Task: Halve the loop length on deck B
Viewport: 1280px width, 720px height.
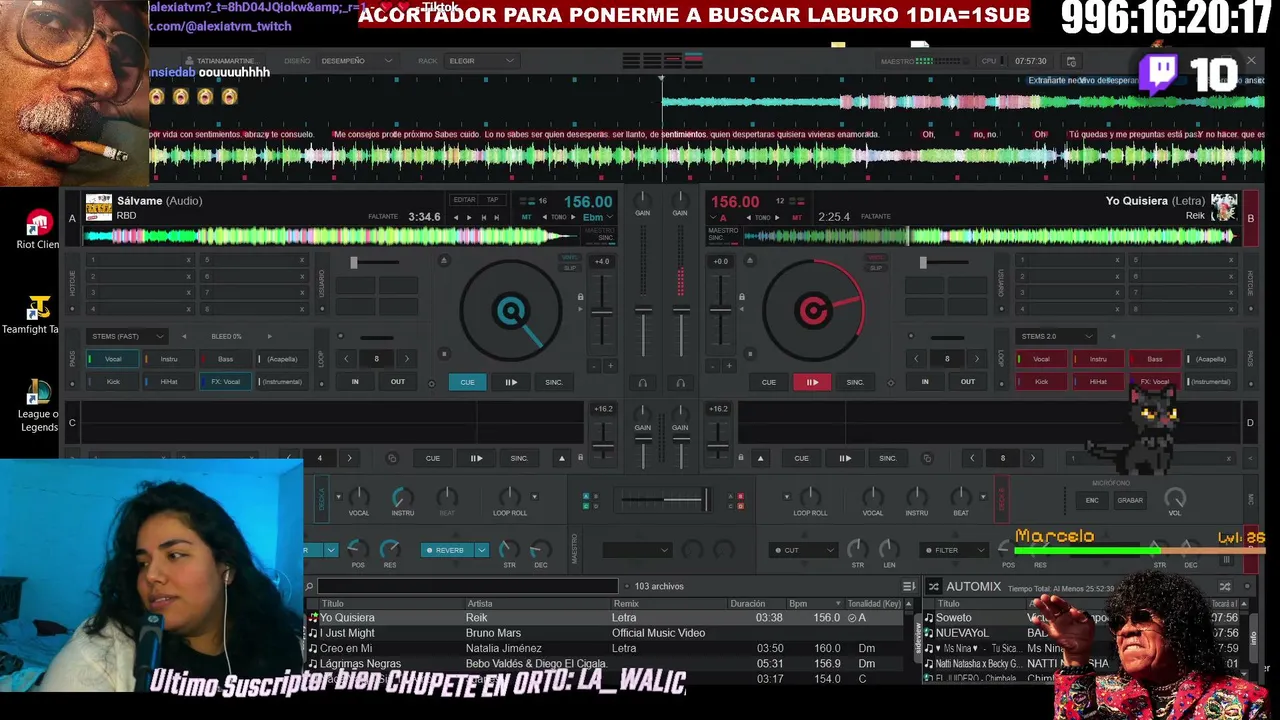Action: point(916,358)
